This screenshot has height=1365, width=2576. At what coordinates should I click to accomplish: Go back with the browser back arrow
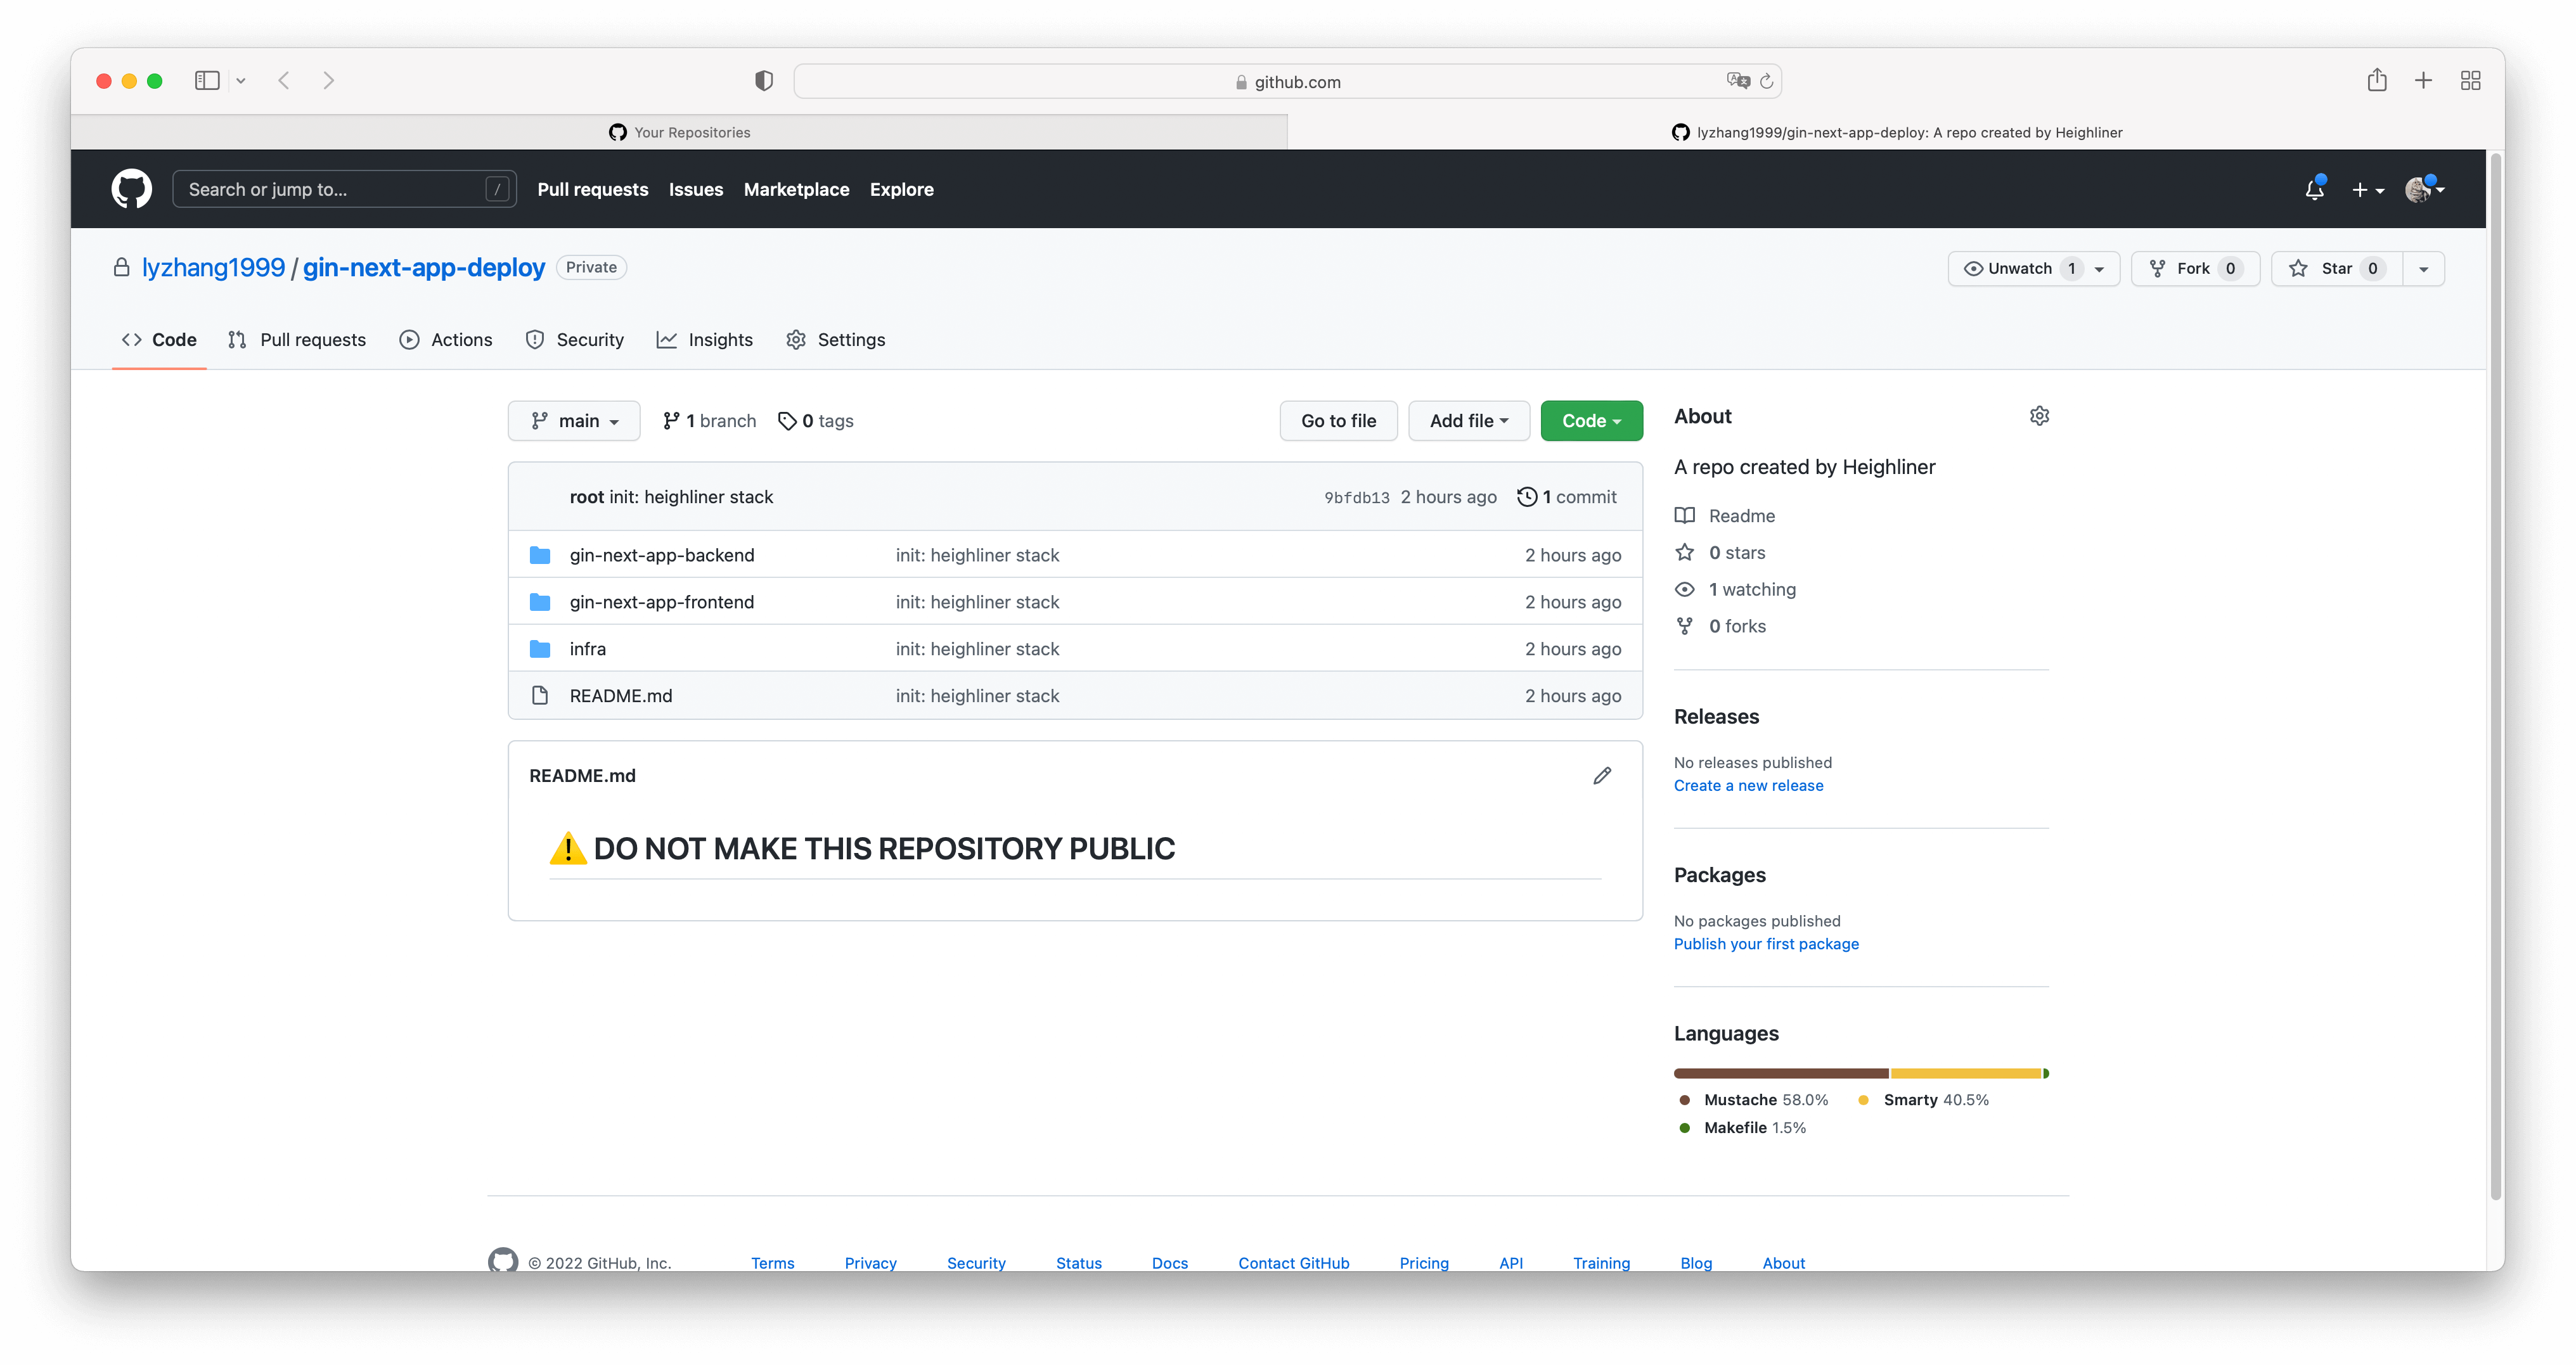284,81
